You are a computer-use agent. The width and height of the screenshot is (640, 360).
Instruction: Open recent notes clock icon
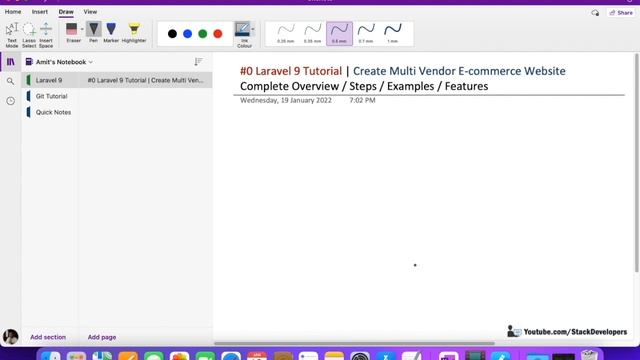[11, 101]
